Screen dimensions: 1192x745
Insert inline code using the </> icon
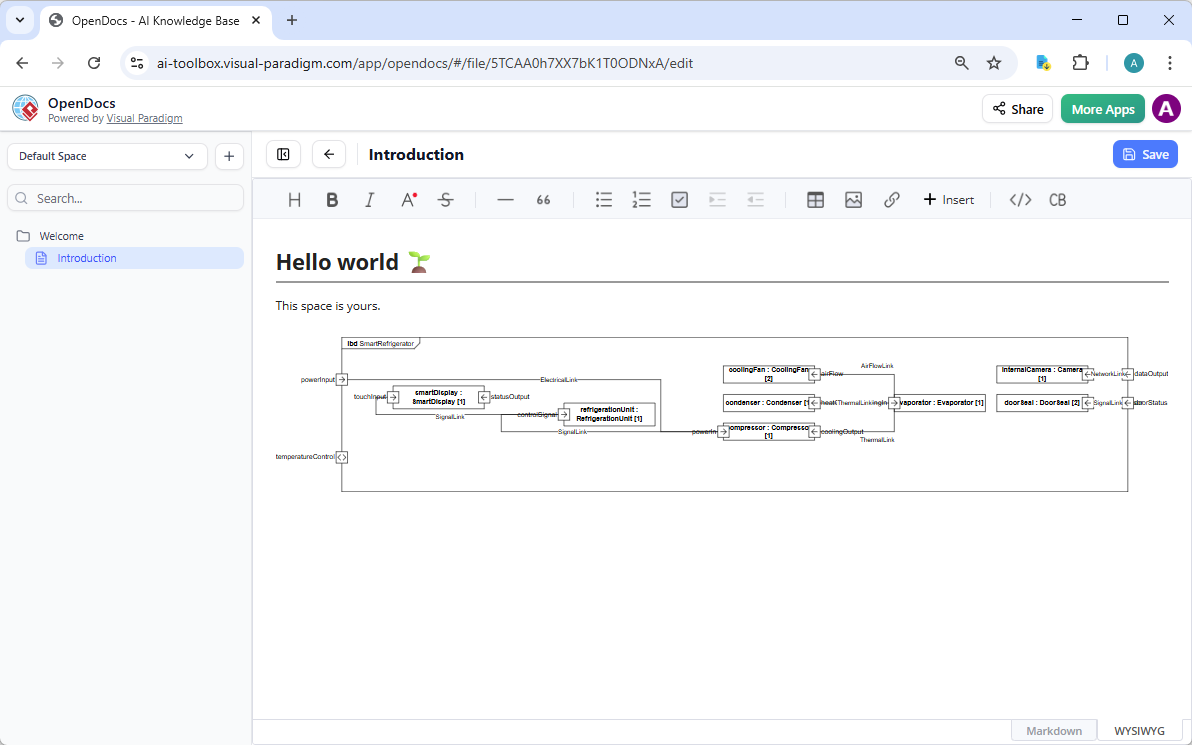(1019, 199)
